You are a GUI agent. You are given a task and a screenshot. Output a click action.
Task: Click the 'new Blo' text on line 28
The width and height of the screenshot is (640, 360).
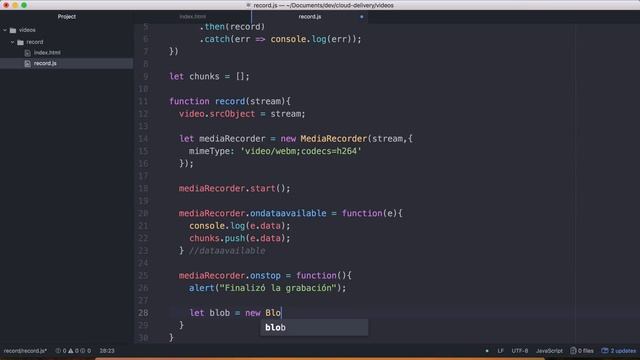(x=262, y=313)
